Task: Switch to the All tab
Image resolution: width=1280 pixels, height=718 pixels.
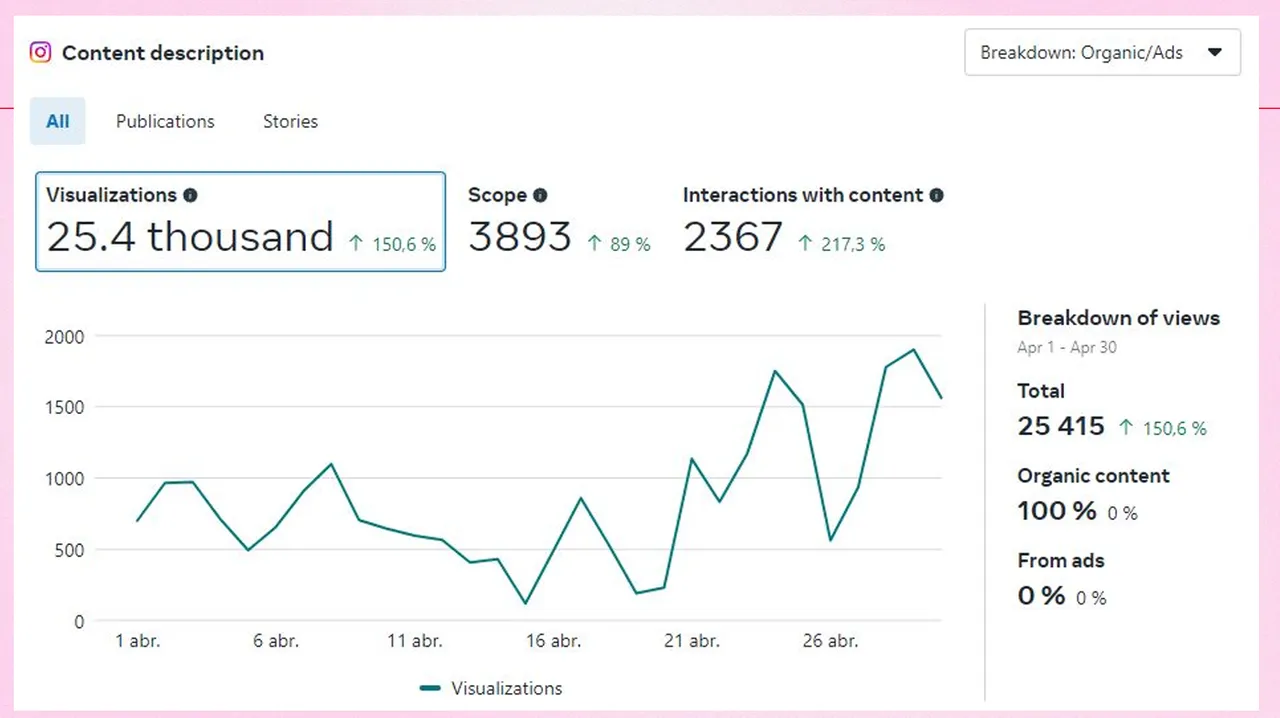Action: click(58, 121)
